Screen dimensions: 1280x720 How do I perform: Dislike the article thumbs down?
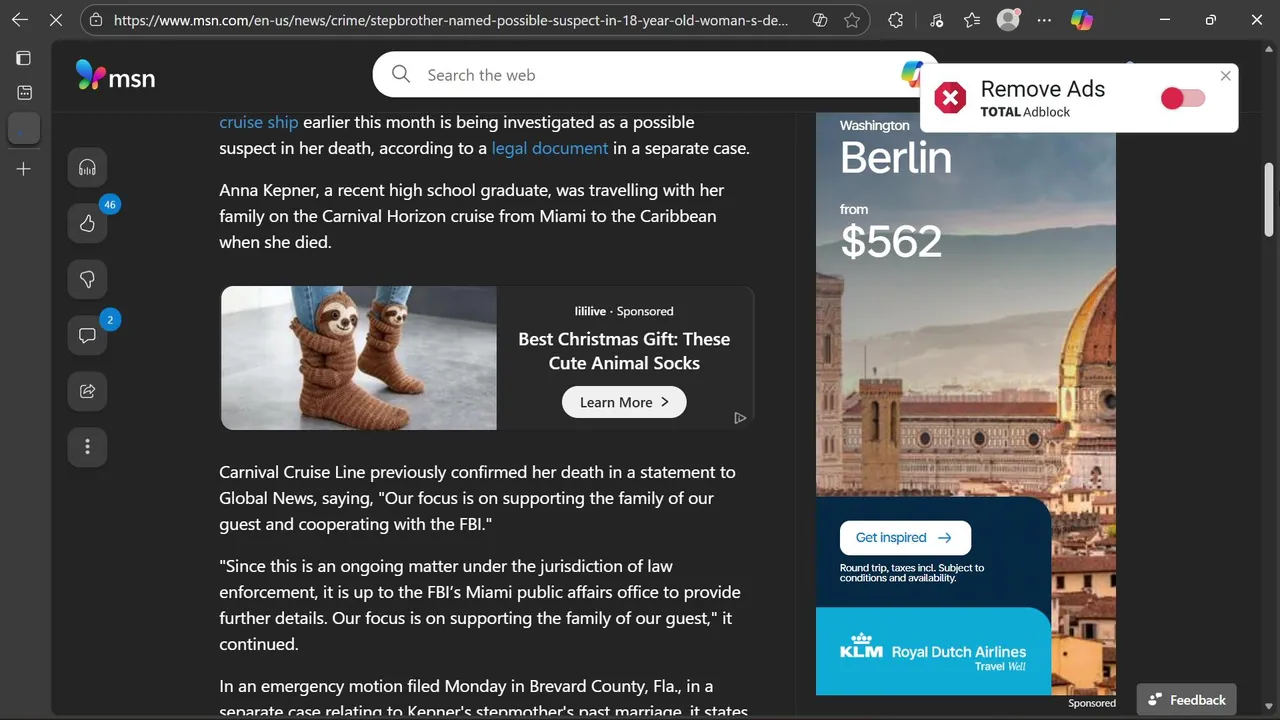tap(87, 279)
